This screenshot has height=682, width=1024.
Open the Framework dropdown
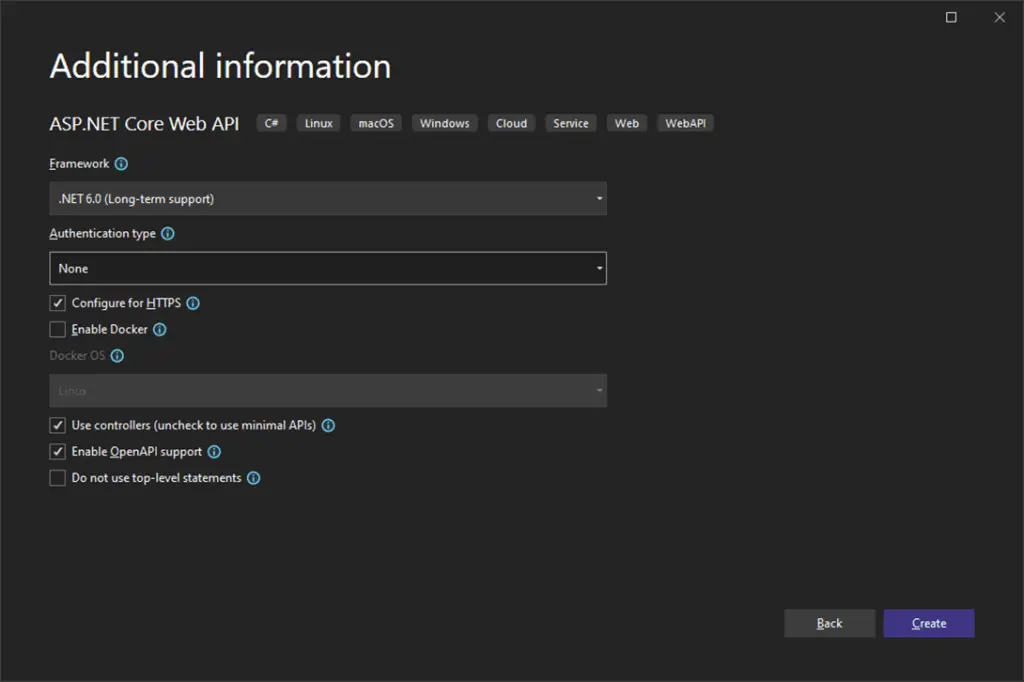point(328,199)
